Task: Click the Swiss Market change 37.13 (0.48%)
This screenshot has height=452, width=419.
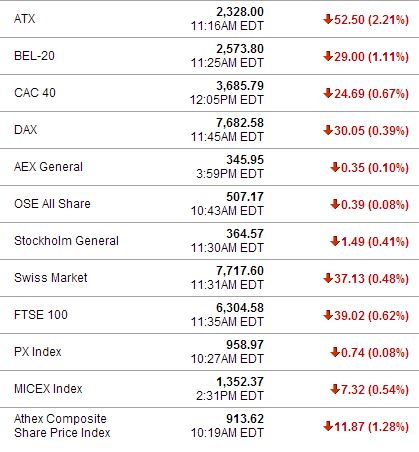Action: [371, 279]
